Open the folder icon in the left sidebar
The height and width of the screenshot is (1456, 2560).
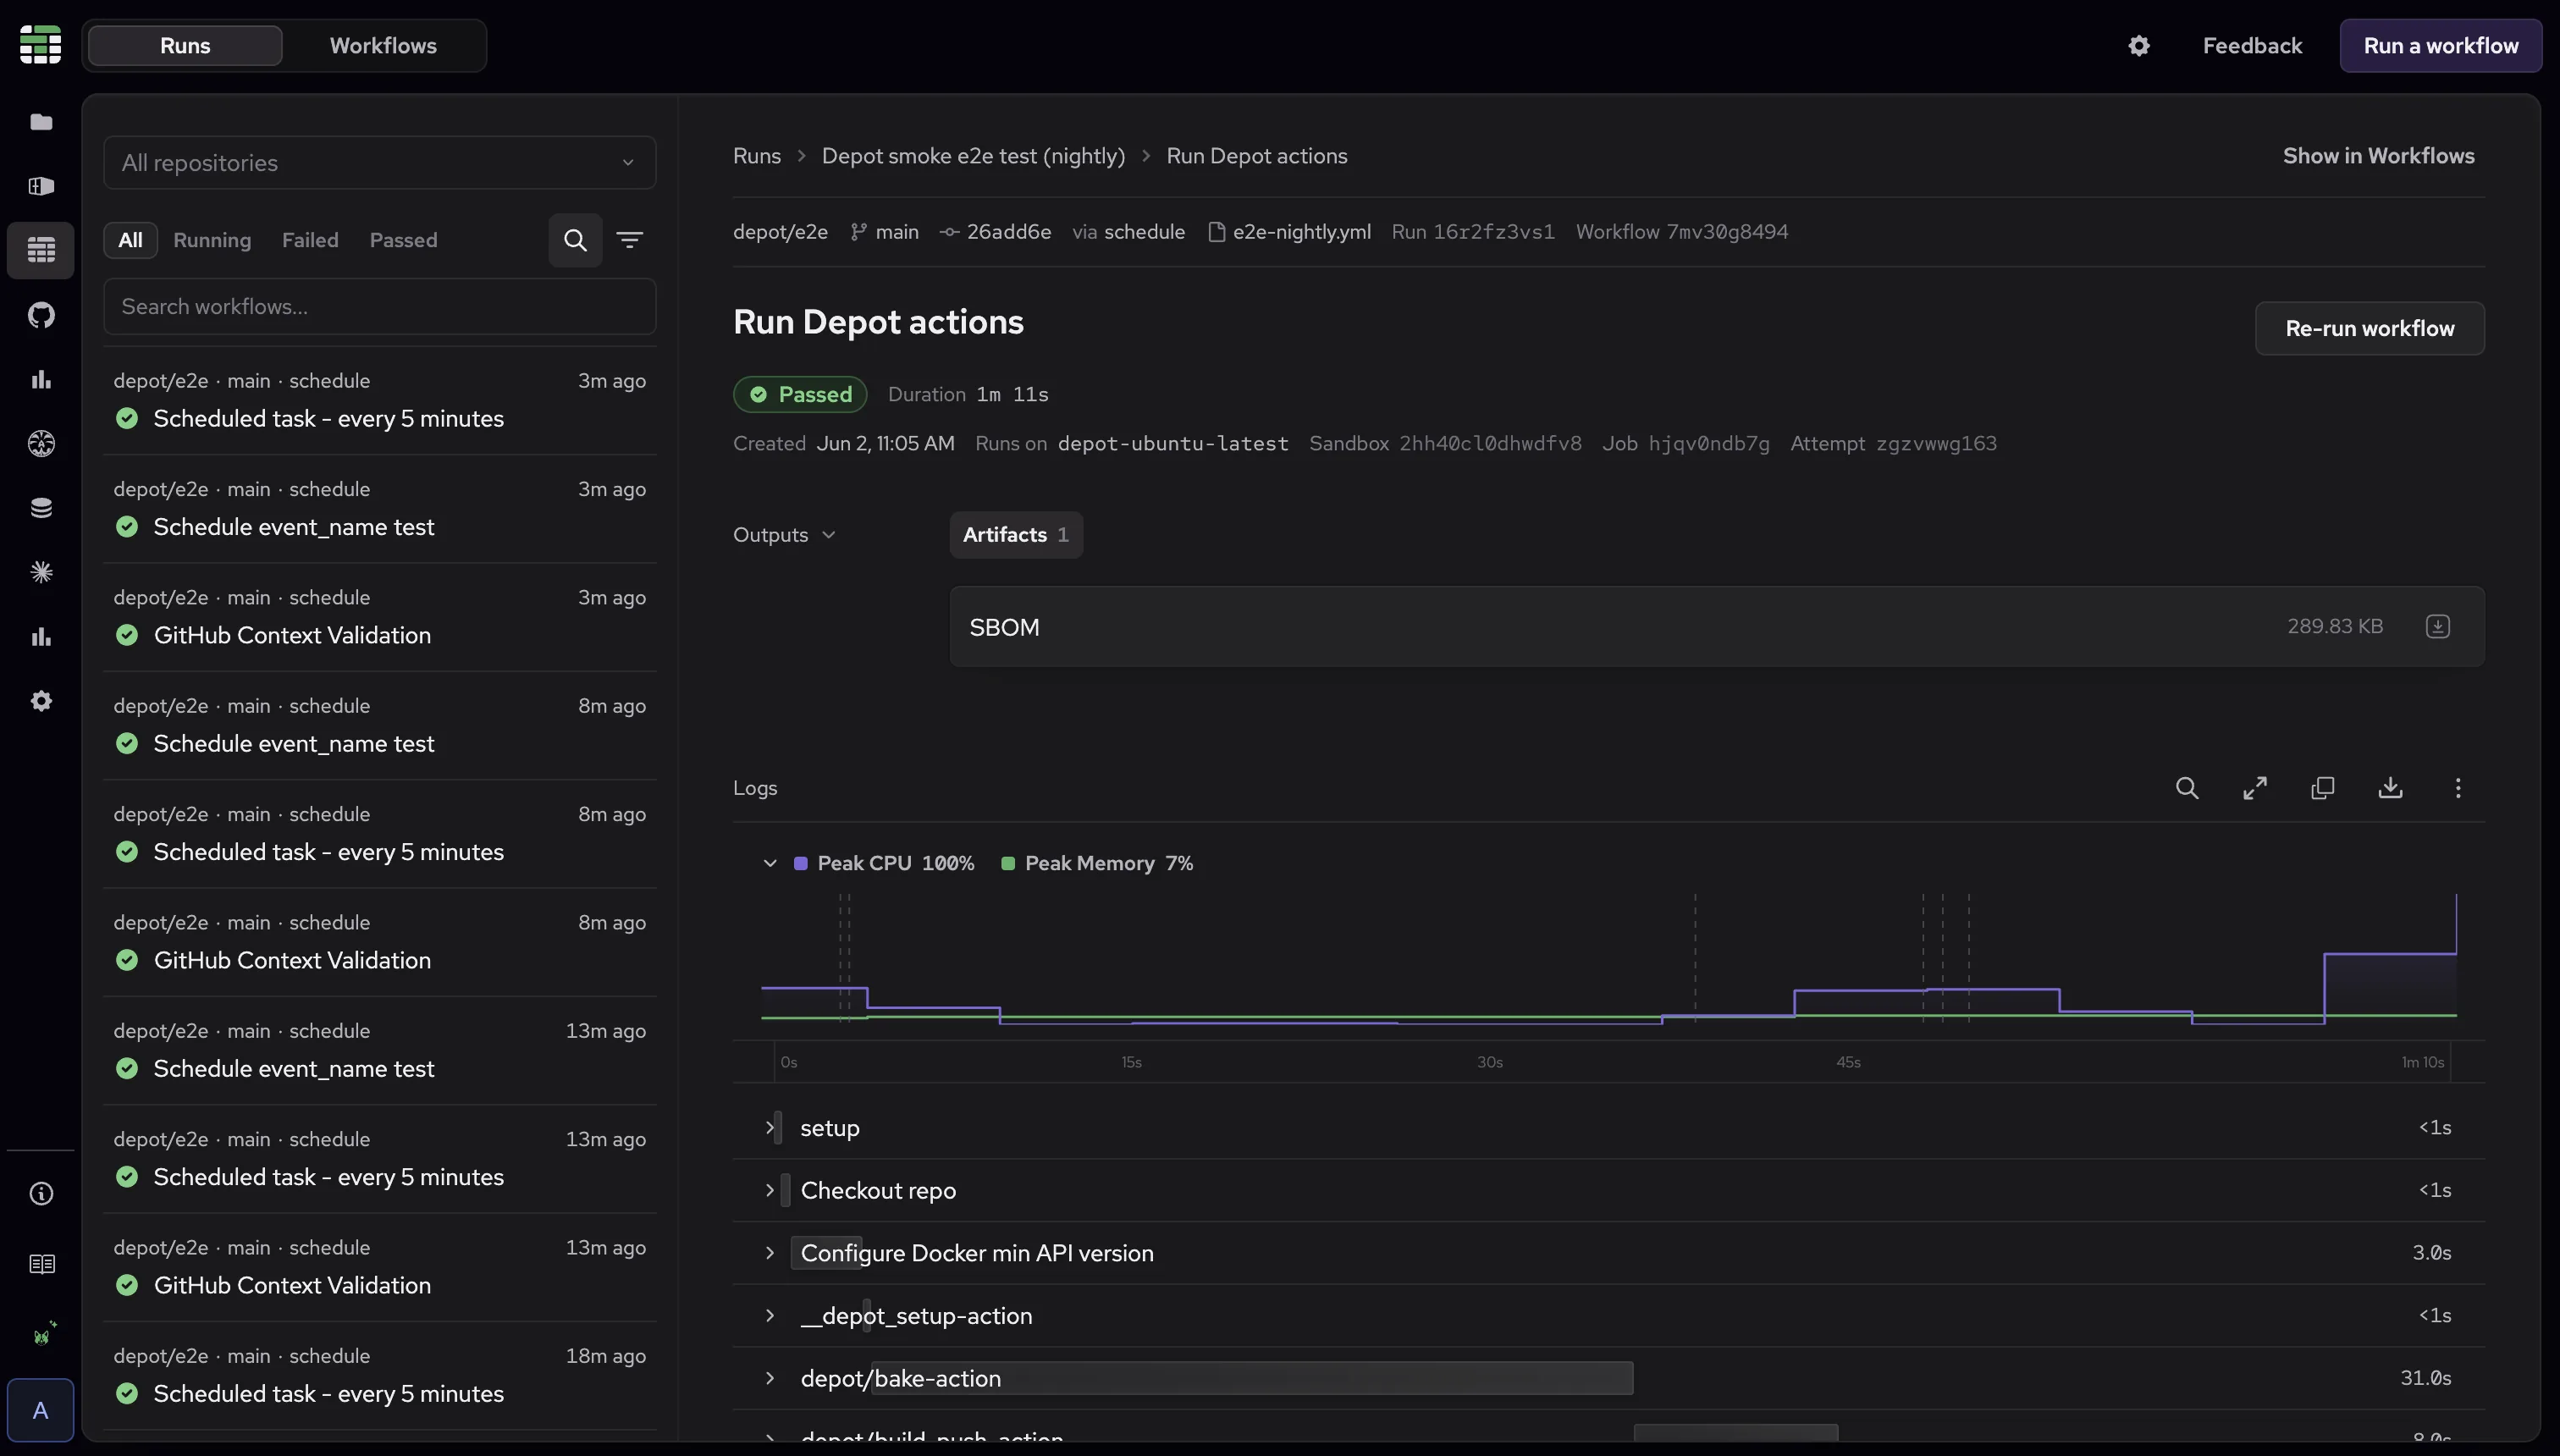click(41, 122)
